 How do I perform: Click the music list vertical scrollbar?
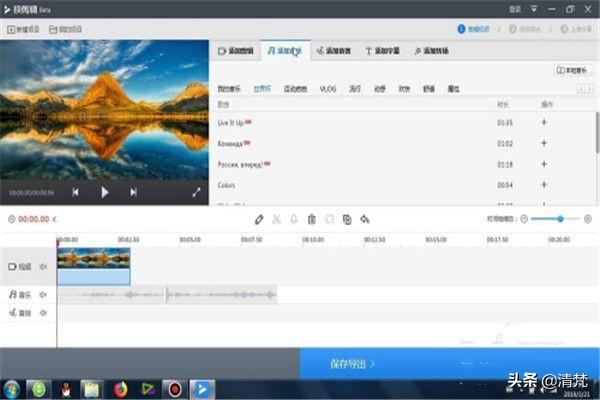click(x=597, y=133)
